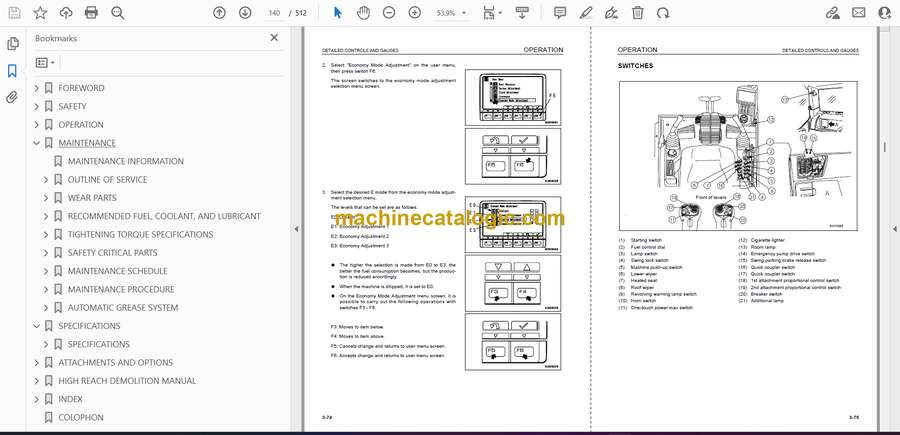Expand the MAINTENANCE SCHEDULE bookmark

(46, 271)
